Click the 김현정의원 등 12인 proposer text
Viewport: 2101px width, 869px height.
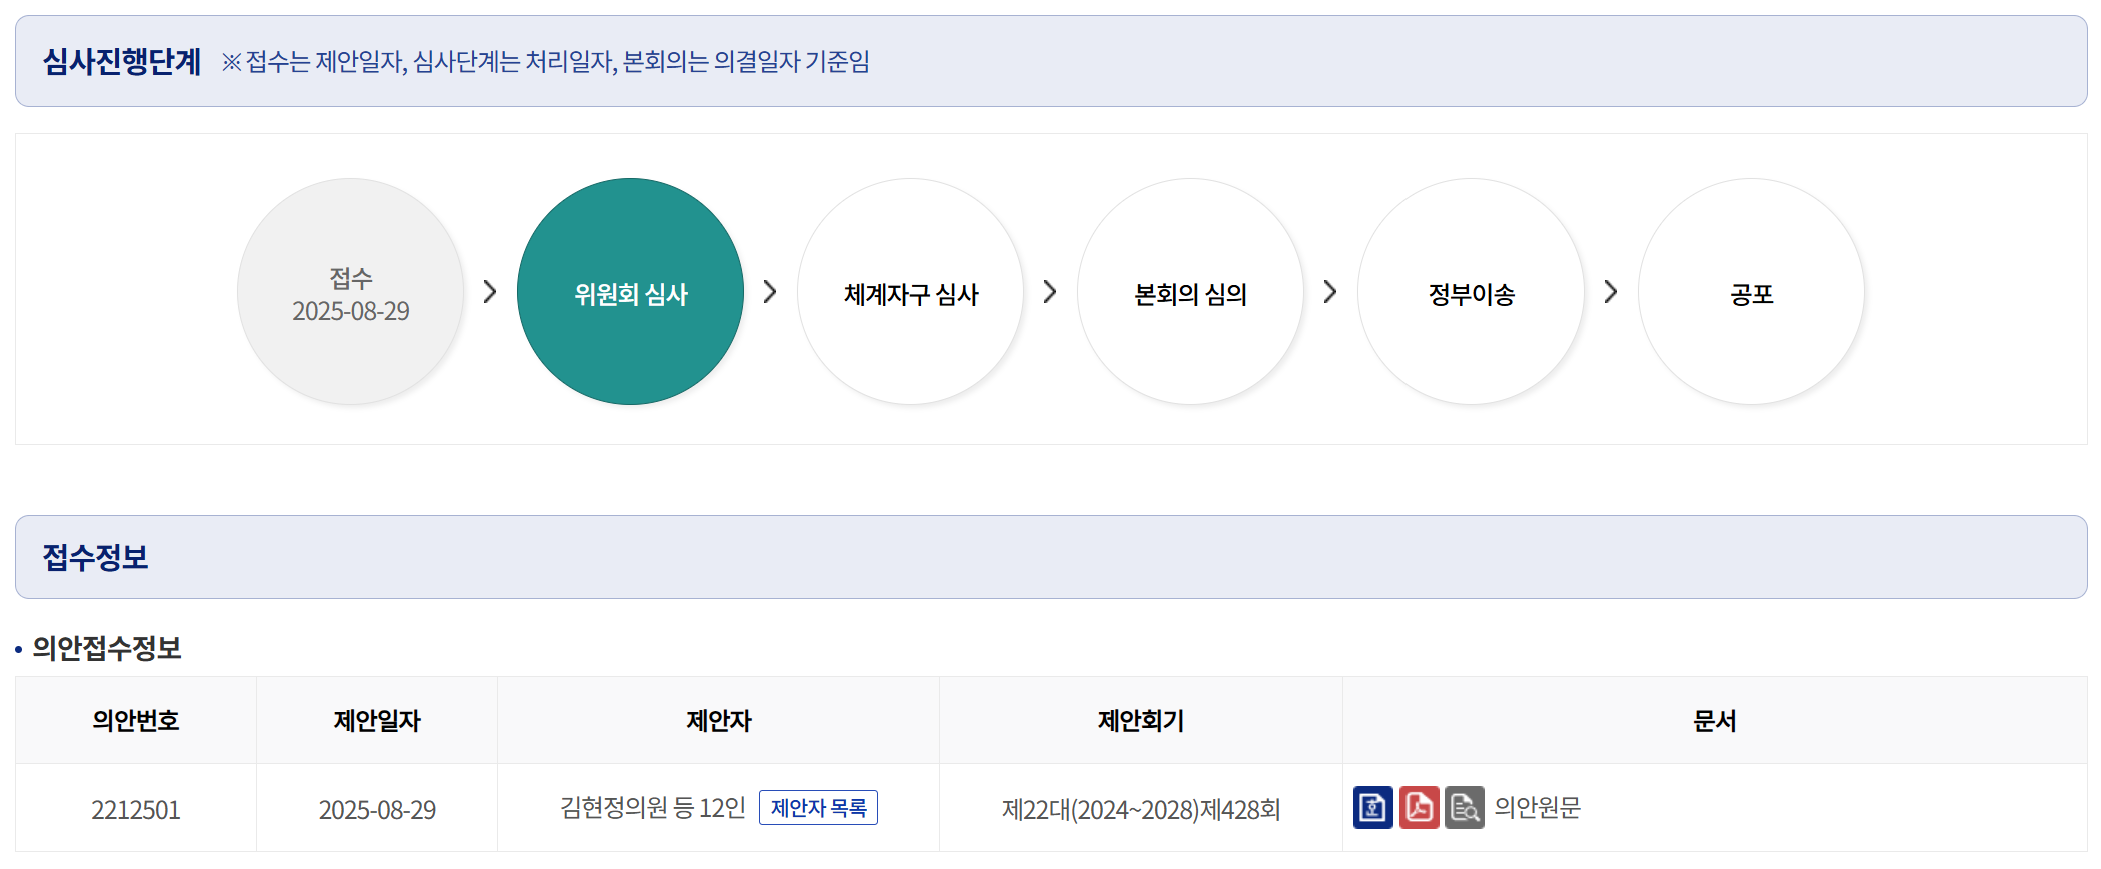coord(653,807)
